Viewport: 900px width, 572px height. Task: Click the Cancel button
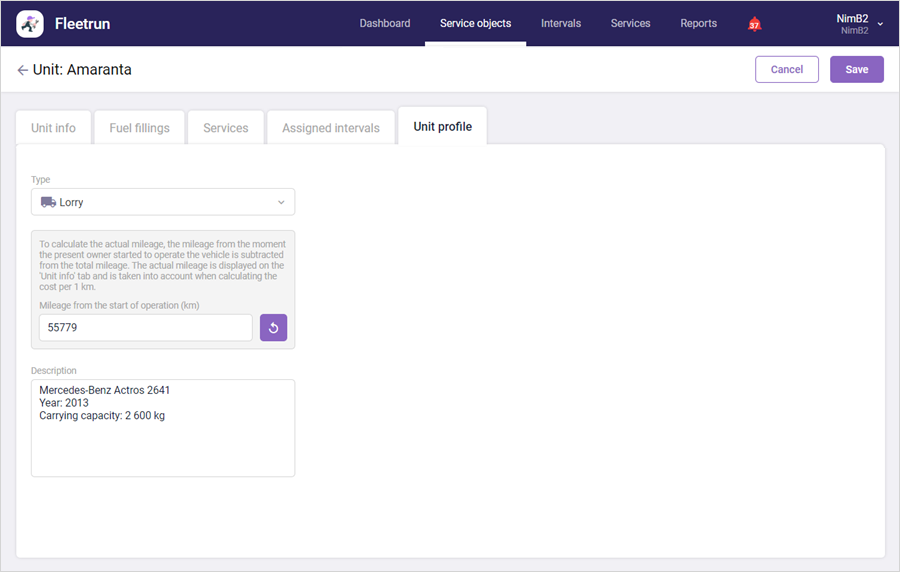[x=786, y=69]
